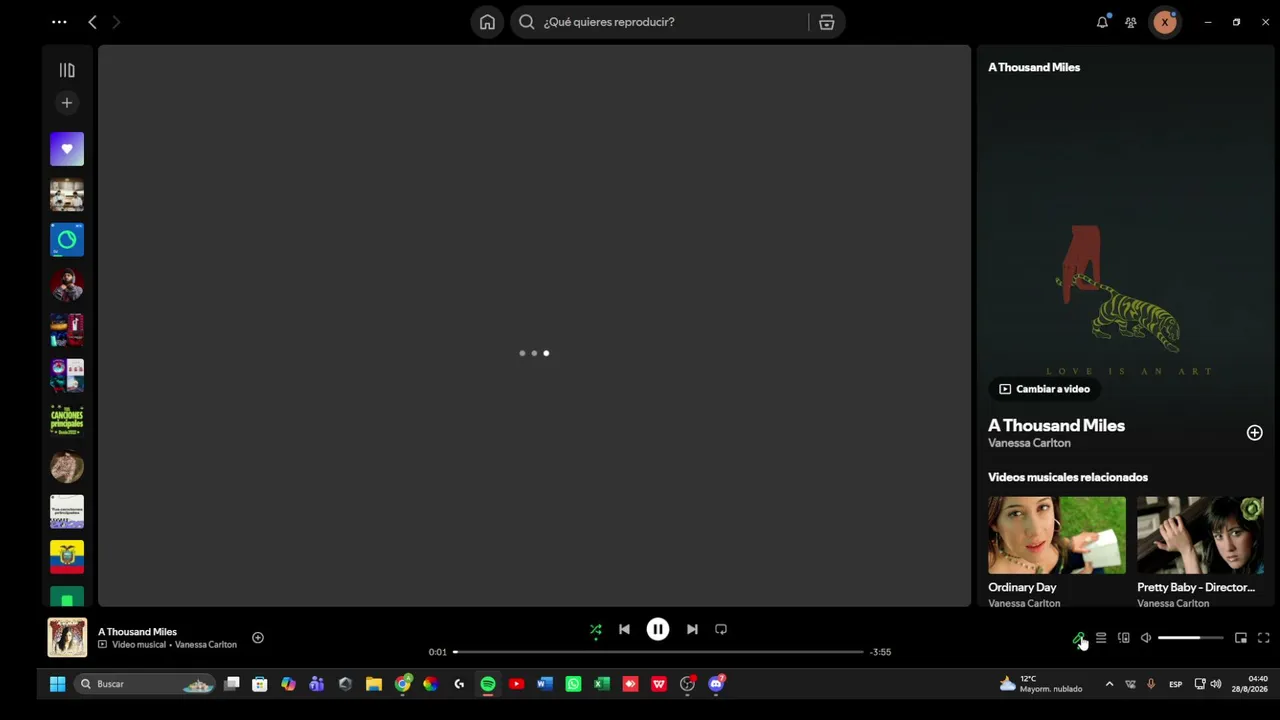
Task: Open File Explorer from taskbar
Action: point(374,684)
